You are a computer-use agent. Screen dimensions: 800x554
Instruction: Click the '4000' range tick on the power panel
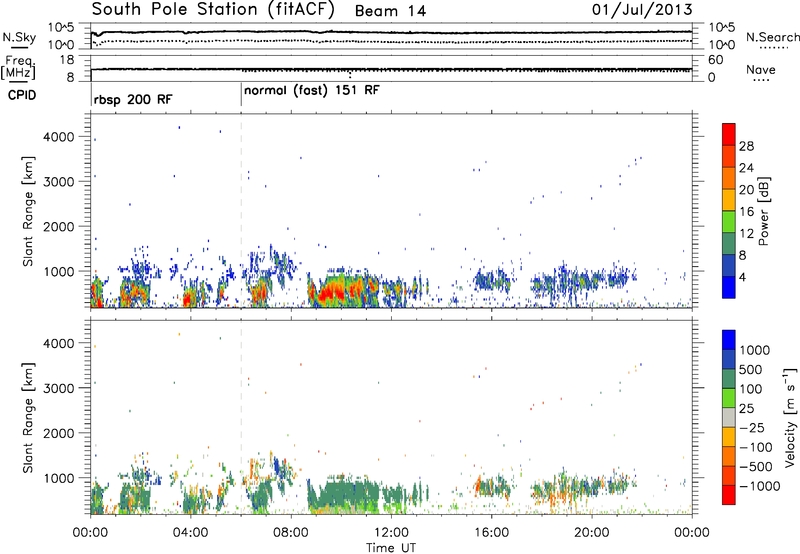pos(59,137)
